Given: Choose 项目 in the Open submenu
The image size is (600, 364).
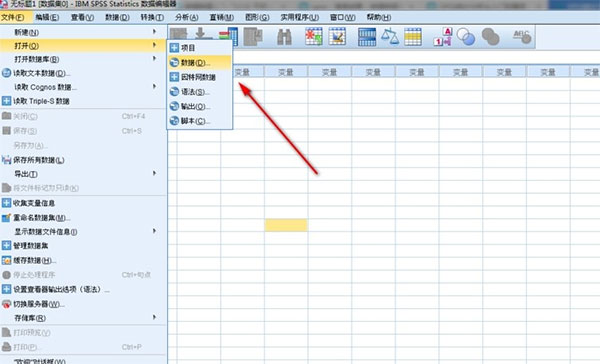Looking at the screenshot, I should coord(199,48).
